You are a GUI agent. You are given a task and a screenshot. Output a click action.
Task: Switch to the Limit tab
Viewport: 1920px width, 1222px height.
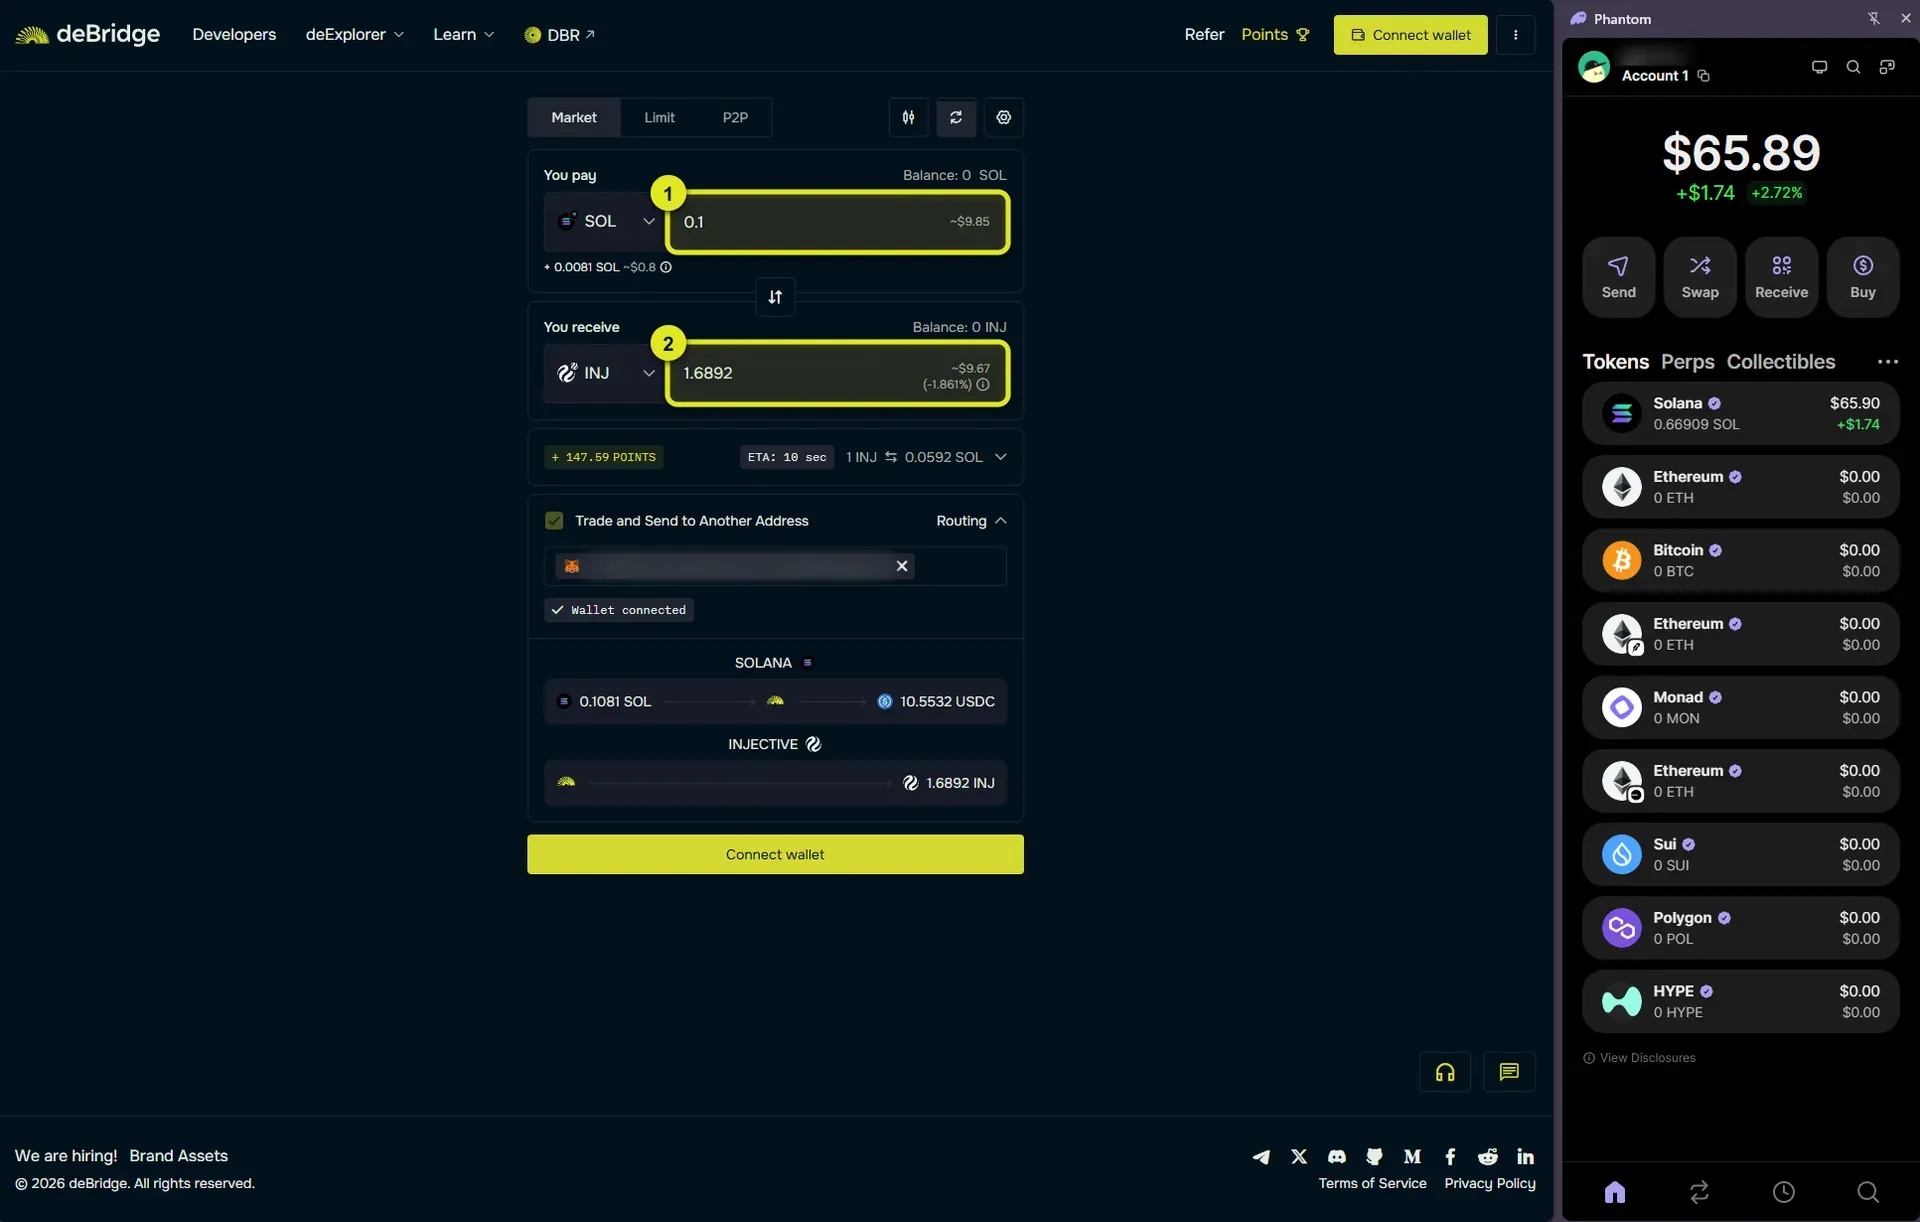click(659, 117)
